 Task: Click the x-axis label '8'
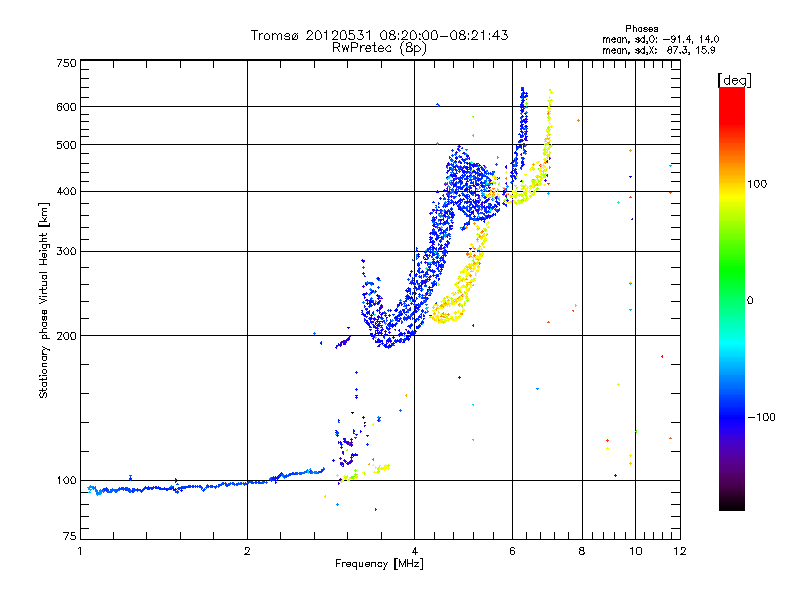(x=582, y=551)
